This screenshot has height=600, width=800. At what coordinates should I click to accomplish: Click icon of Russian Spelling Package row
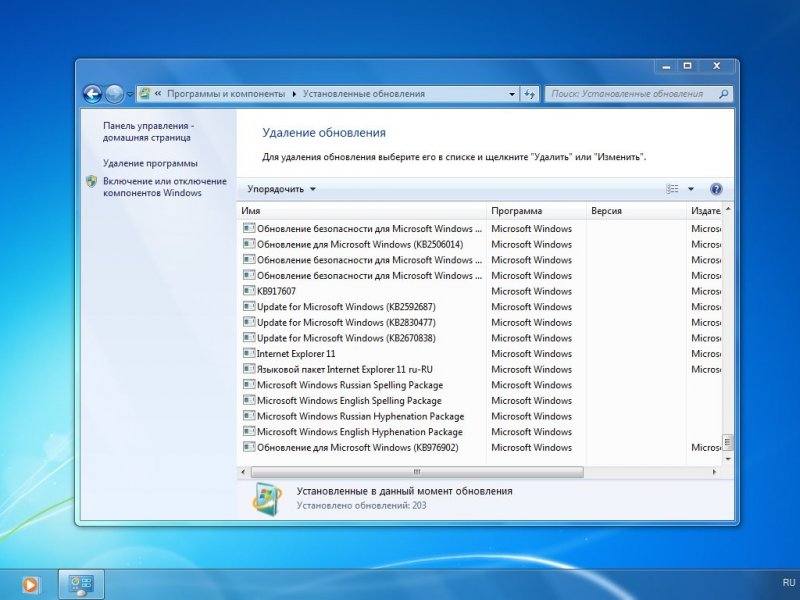click(249, 385)
